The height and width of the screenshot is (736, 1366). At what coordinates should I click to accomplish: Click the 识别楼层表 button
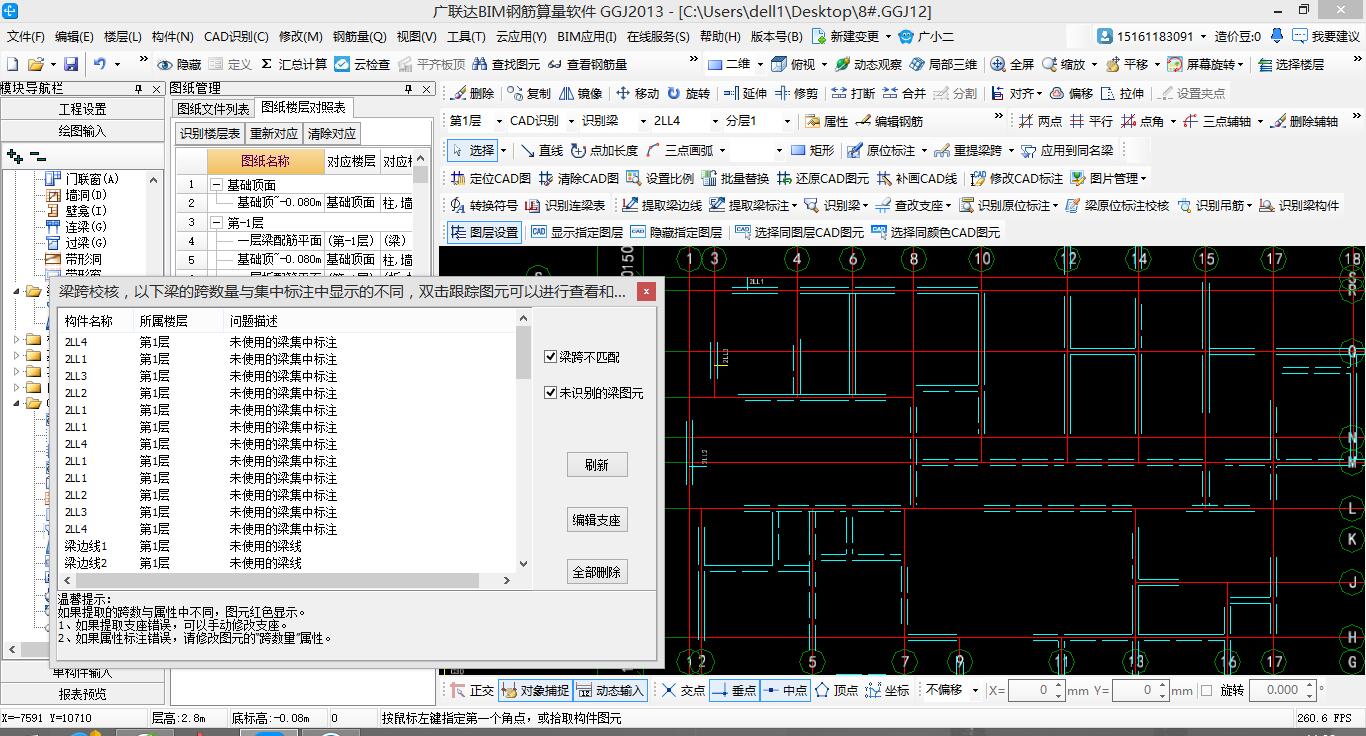coord(210,133)
